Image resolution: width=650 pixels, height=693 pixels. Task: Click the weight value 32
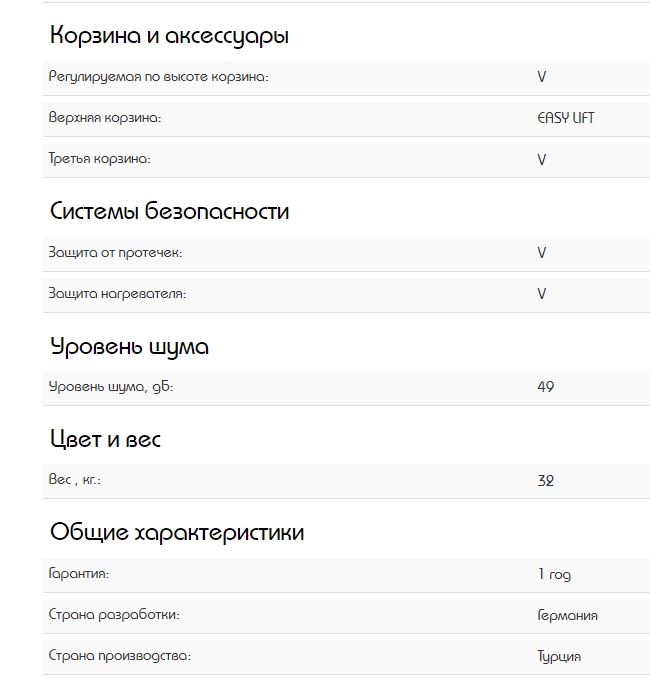tap(545, 480)
